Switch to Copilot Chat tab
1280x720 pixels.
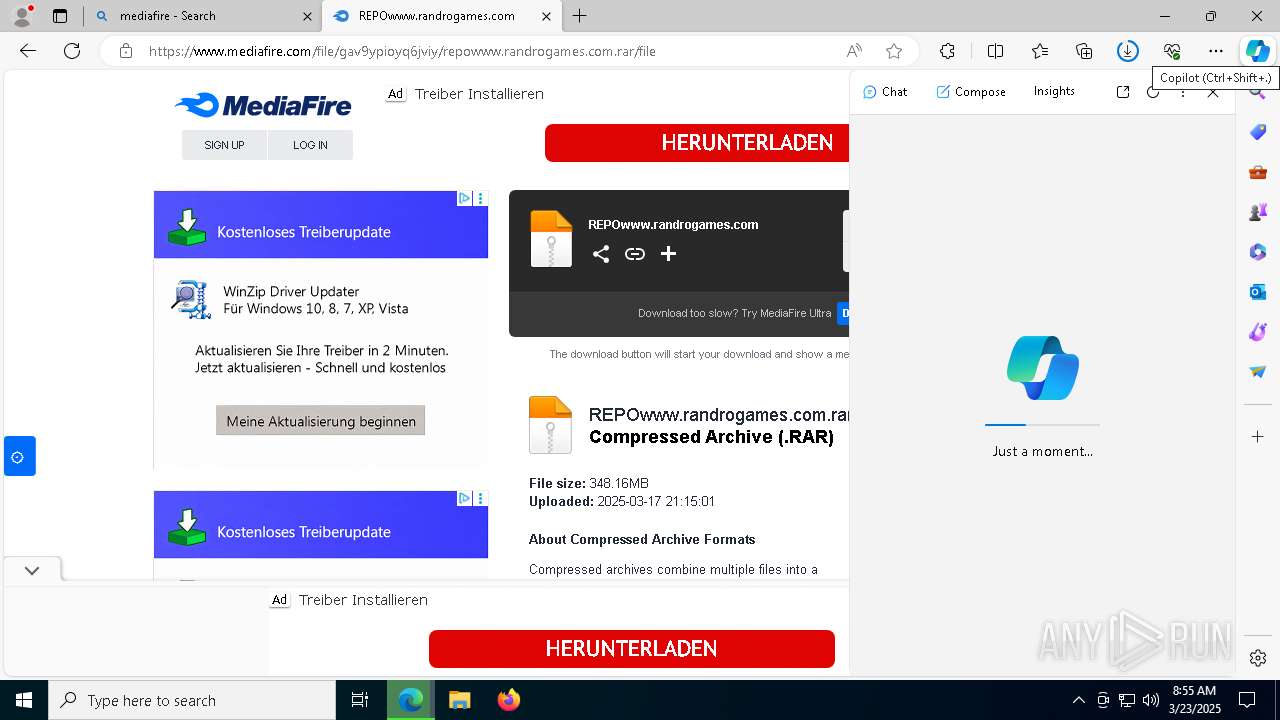tap(885, 92)
